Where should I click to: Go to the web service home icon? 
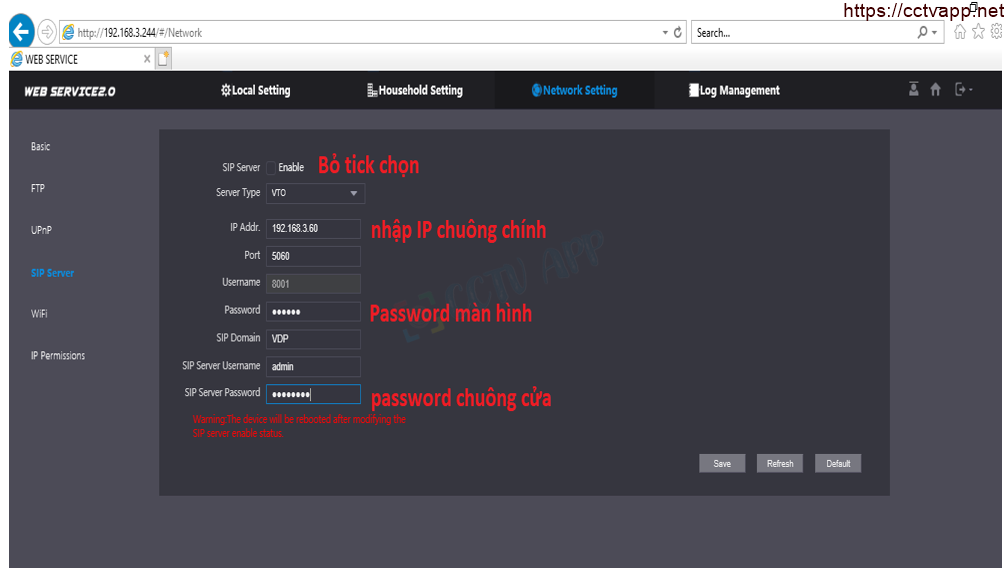pos(936,90)
